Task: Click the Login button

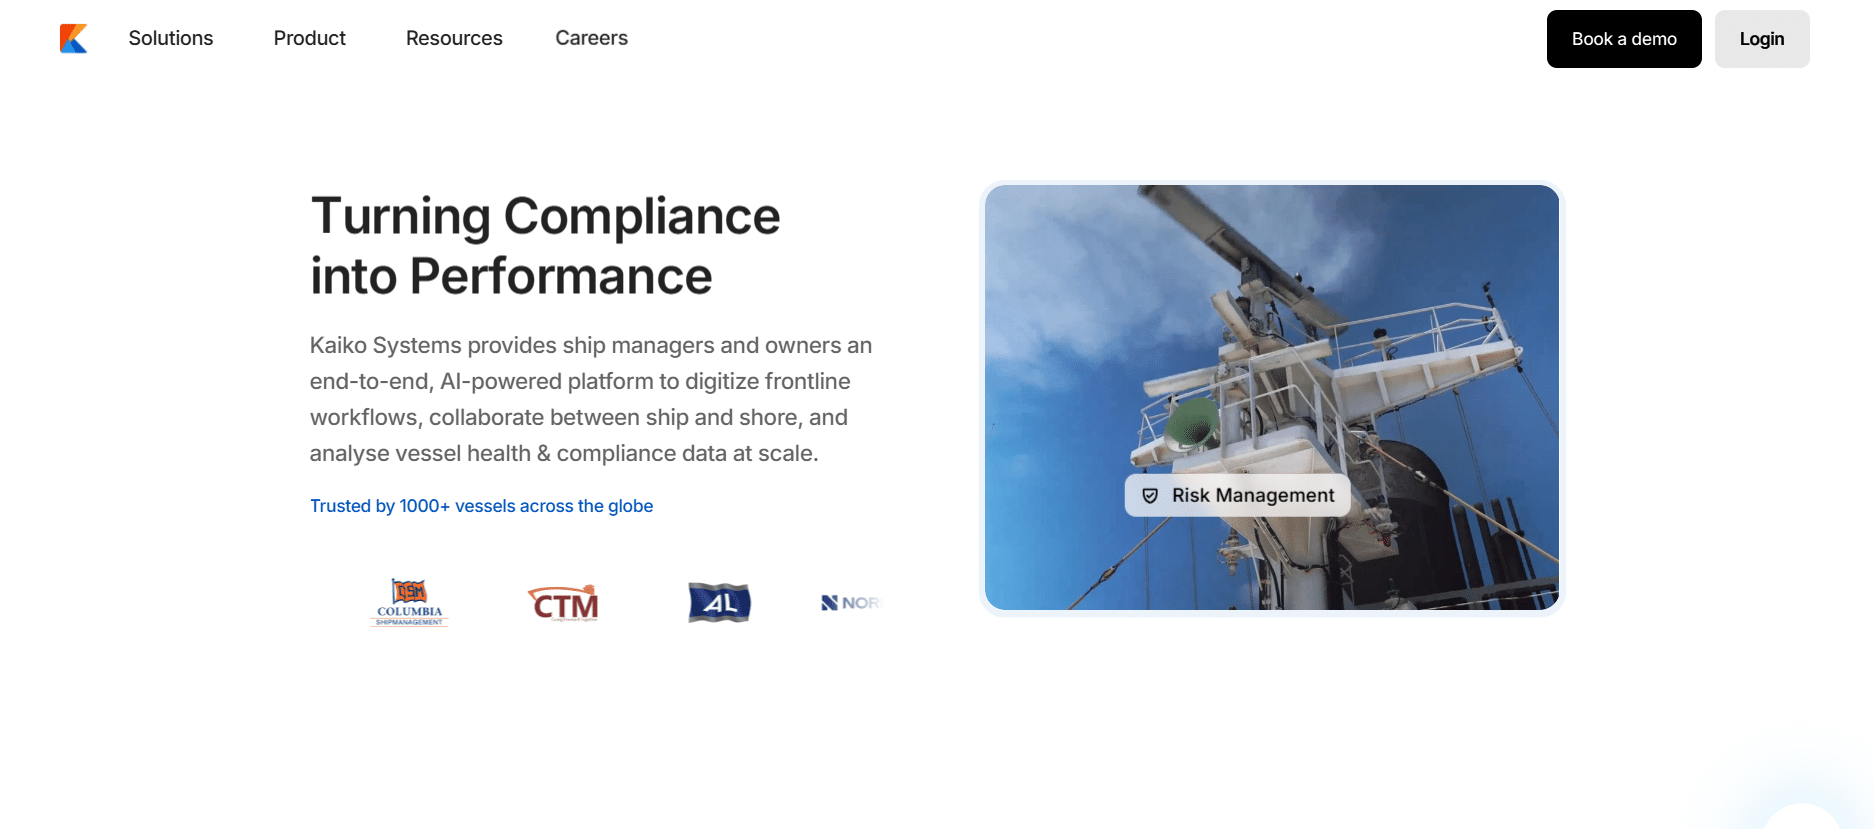Action: click(x=1762, y=39)
